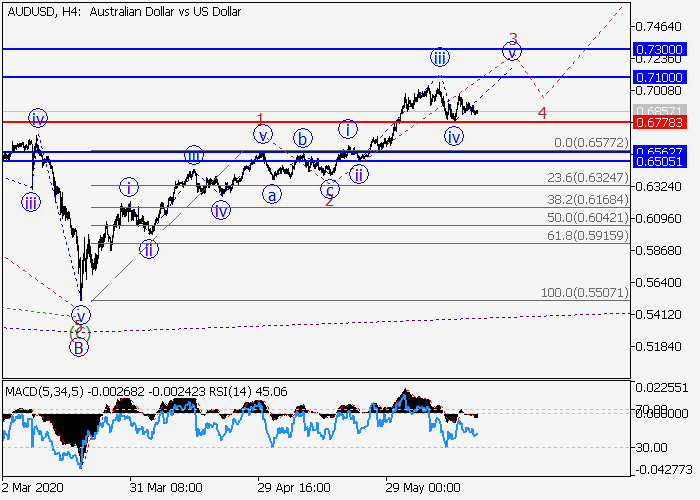Image resolution: width=700 pixels, height=500 pixels.
Task: Select the red wave '1' label
Action: (260, 118)
